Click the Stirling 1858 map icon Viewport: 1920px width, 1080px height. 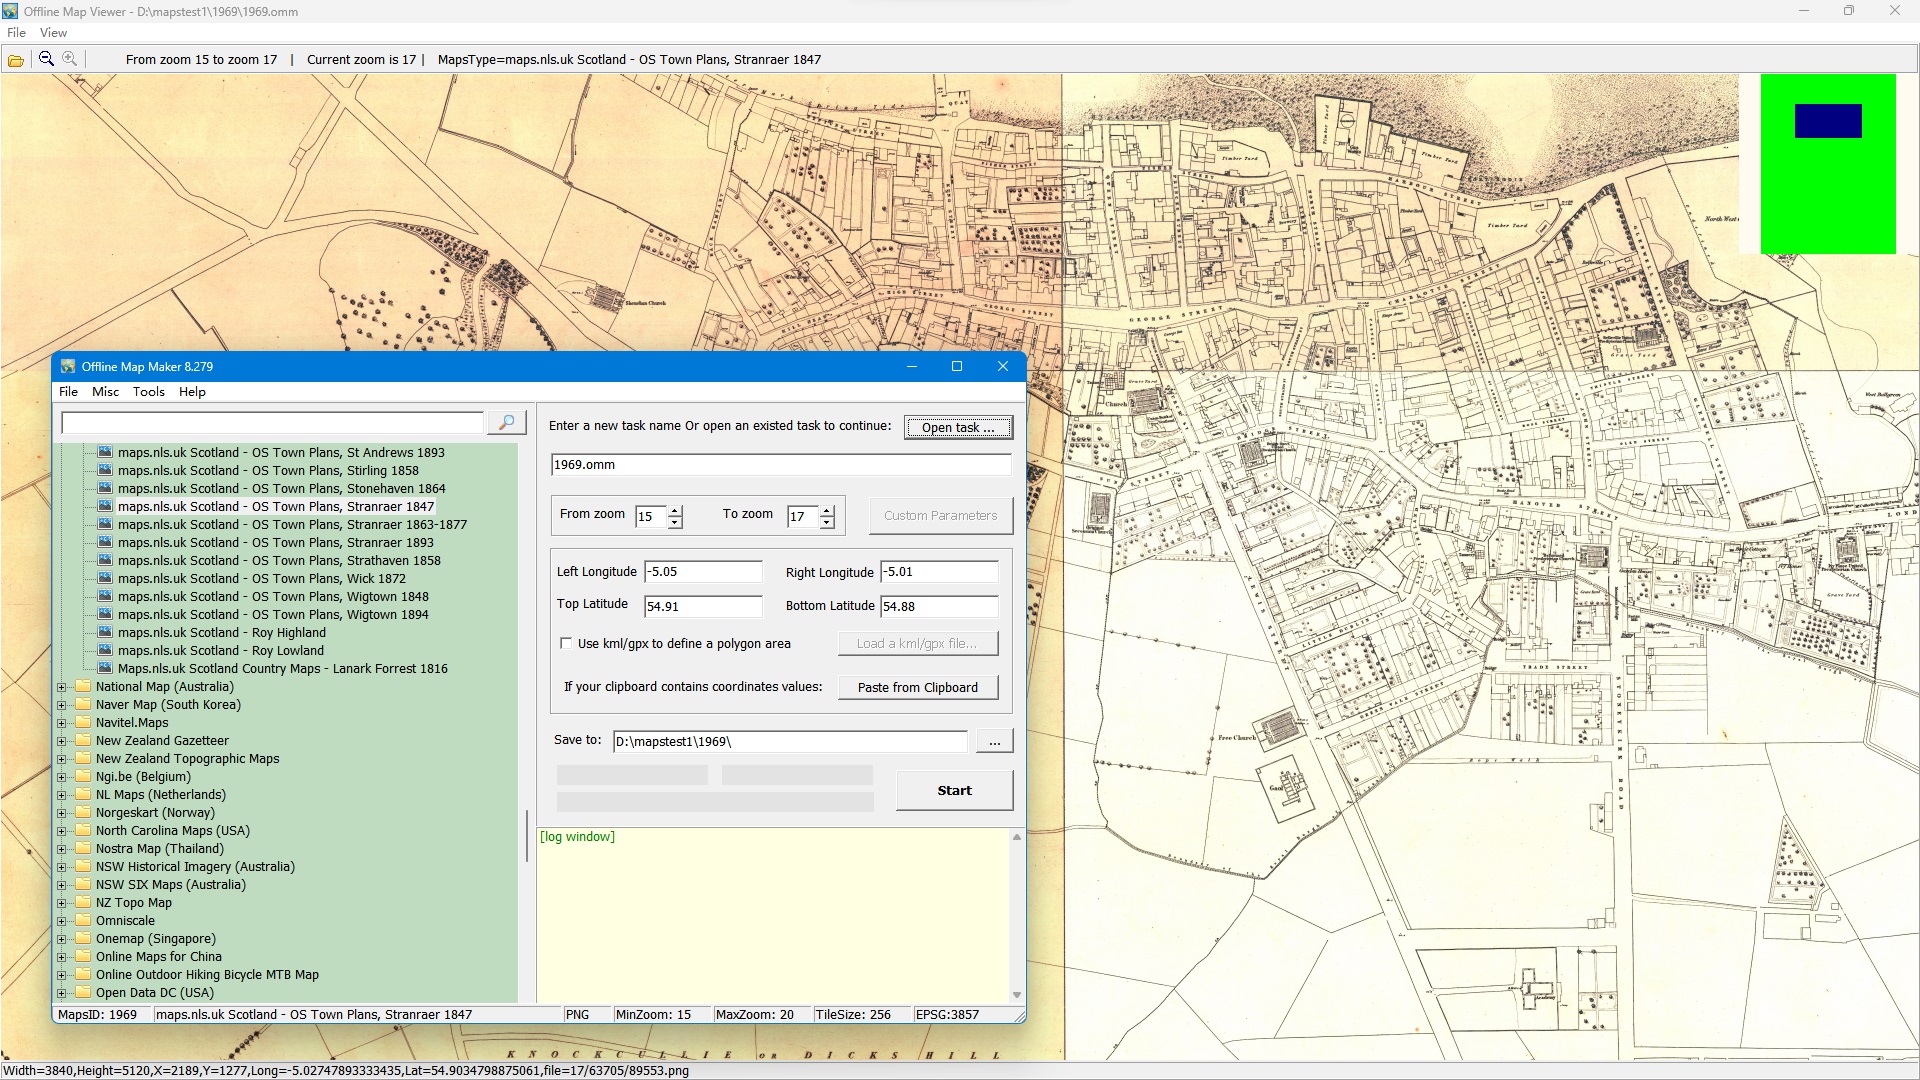[x=105, y=471]
